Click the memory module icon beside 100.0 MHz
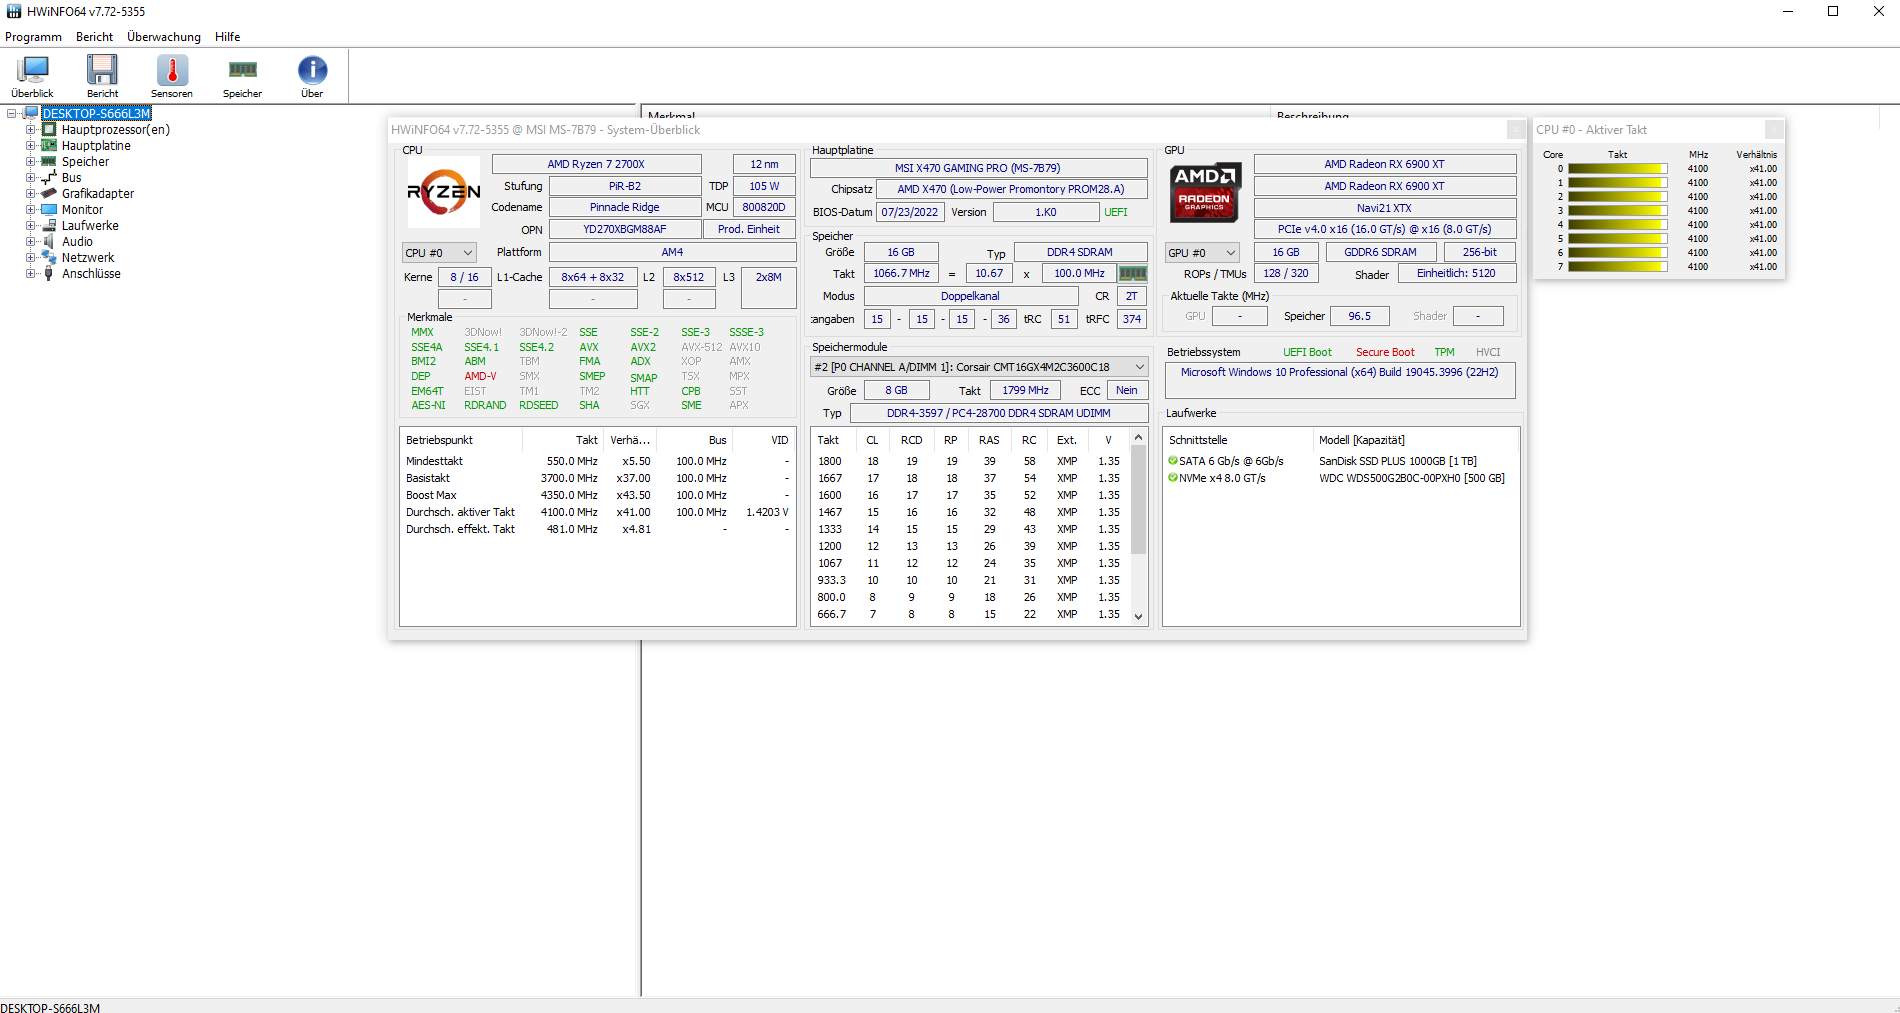This screenshot has width=1900, height=1013. tap(1133, 274)
